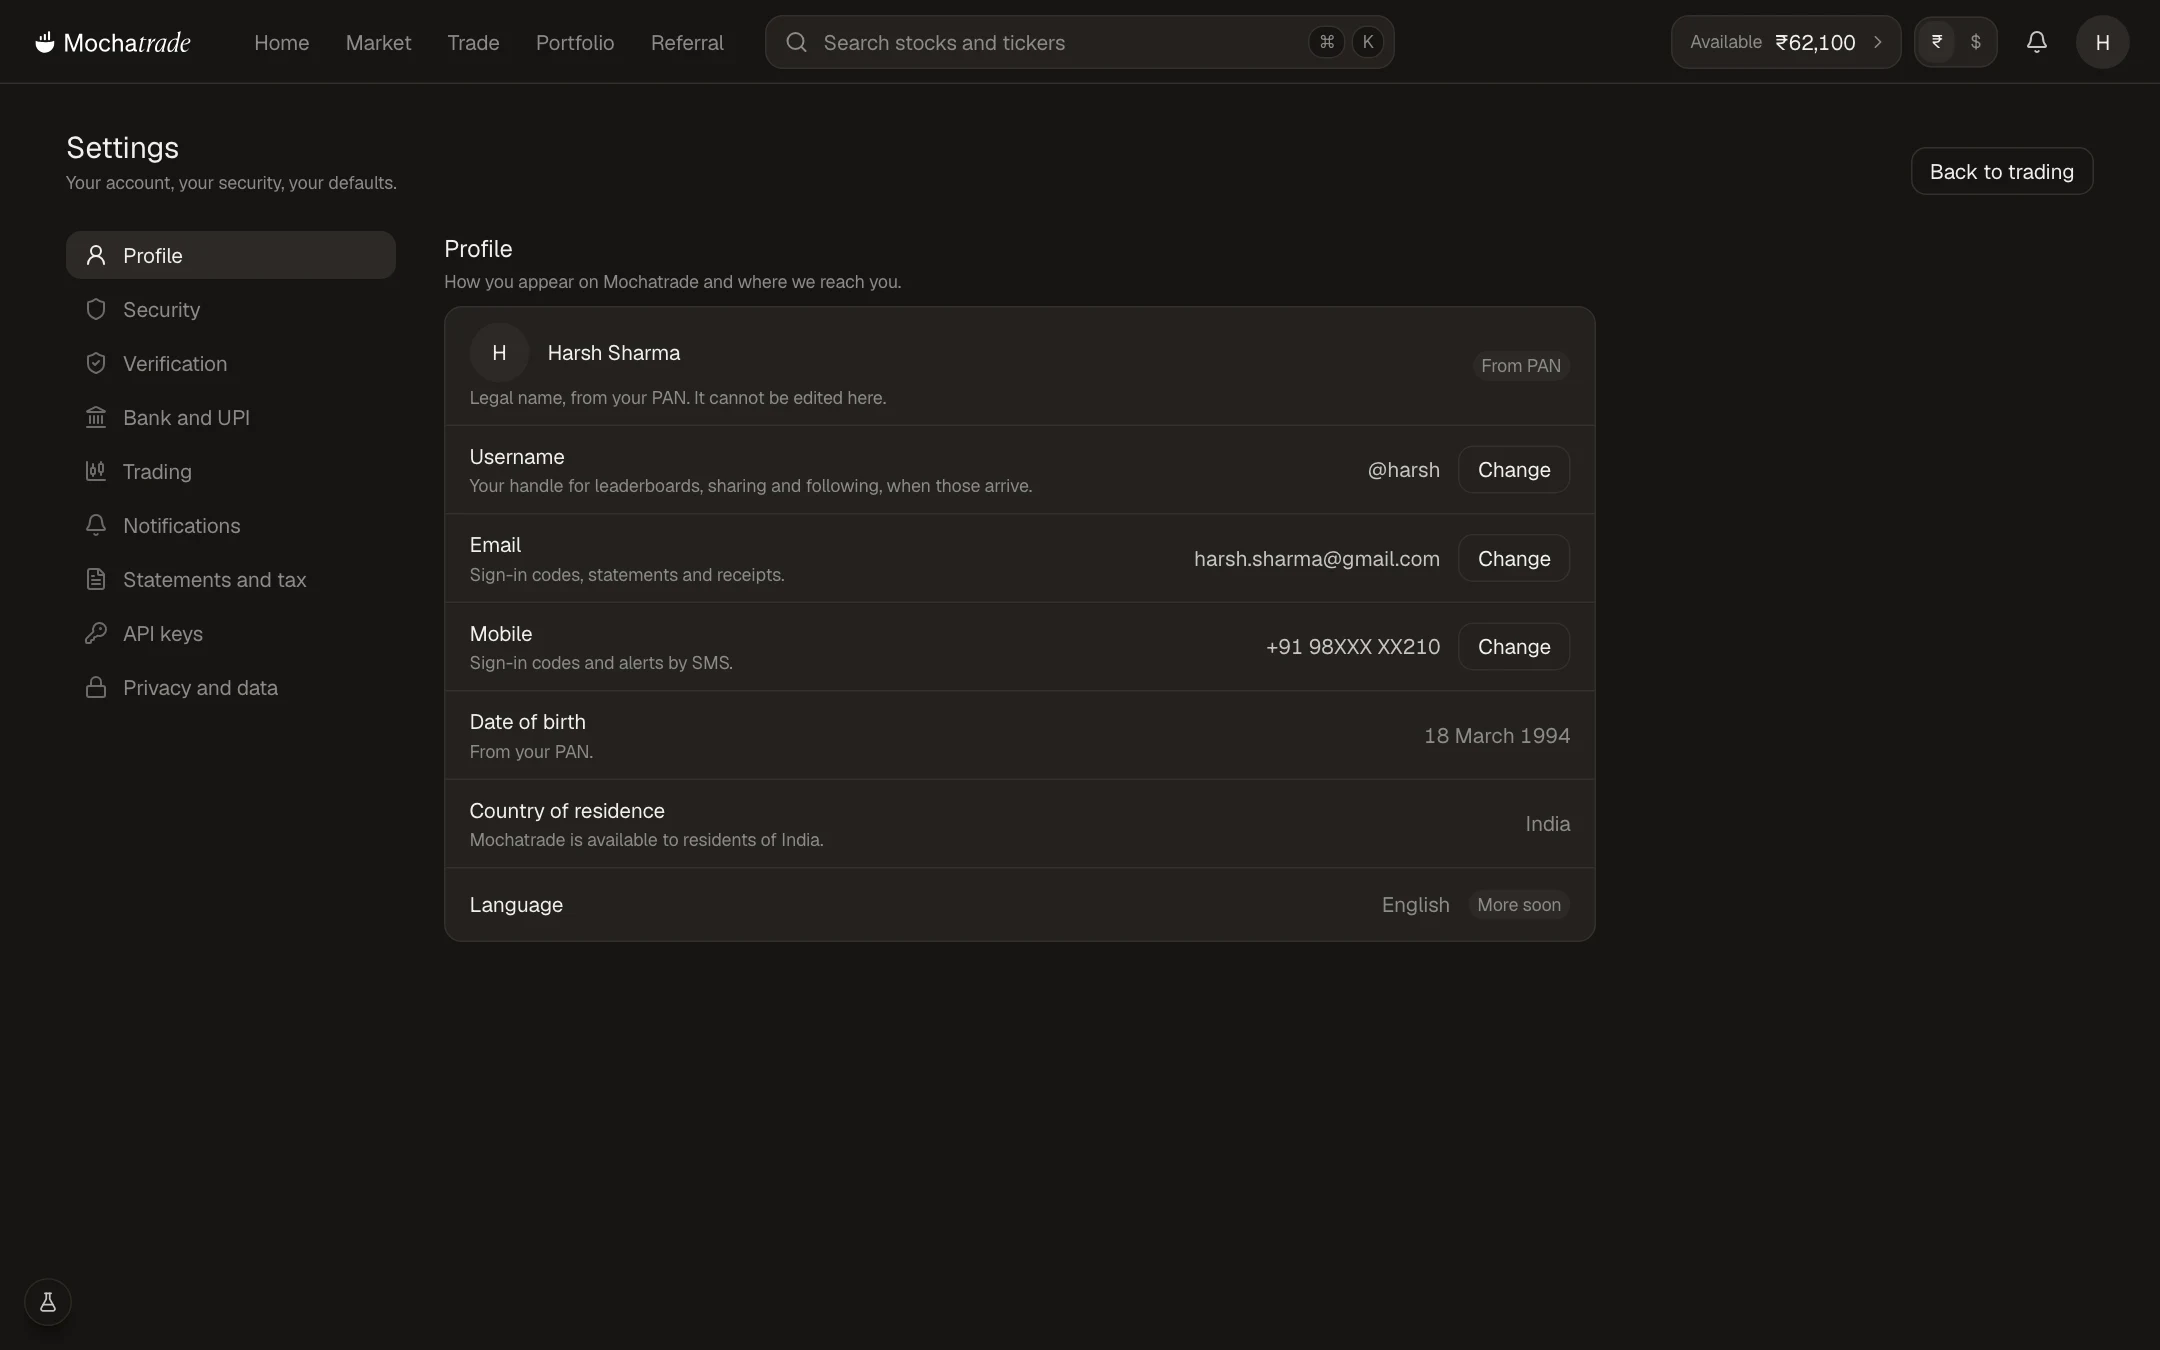Click the More soon language badge
This screenshot has width=2160, height=1350.
click(1519, 904)
